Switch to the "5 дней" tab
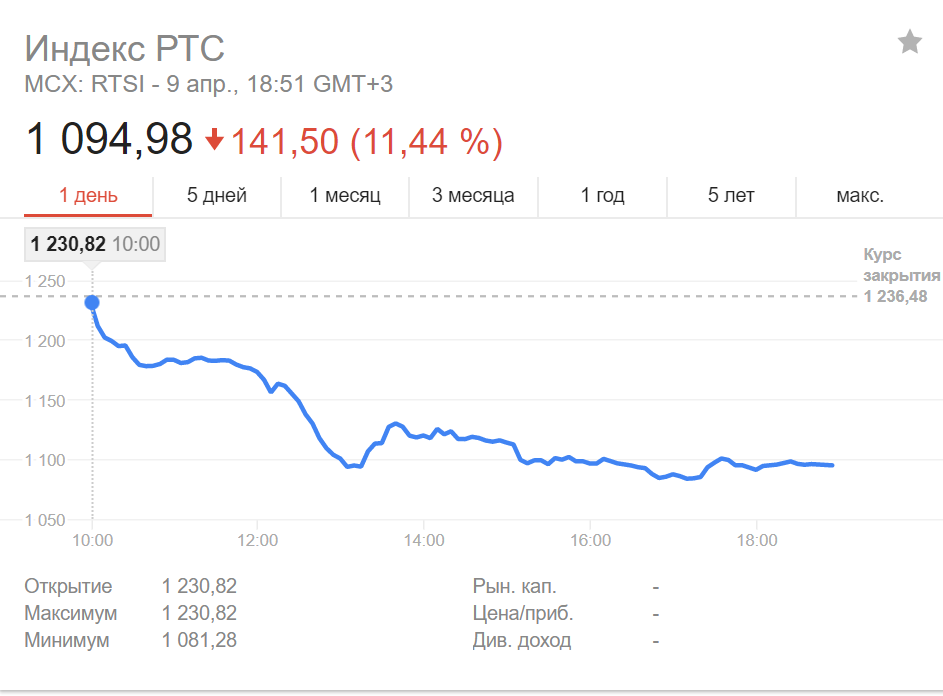 217,195
